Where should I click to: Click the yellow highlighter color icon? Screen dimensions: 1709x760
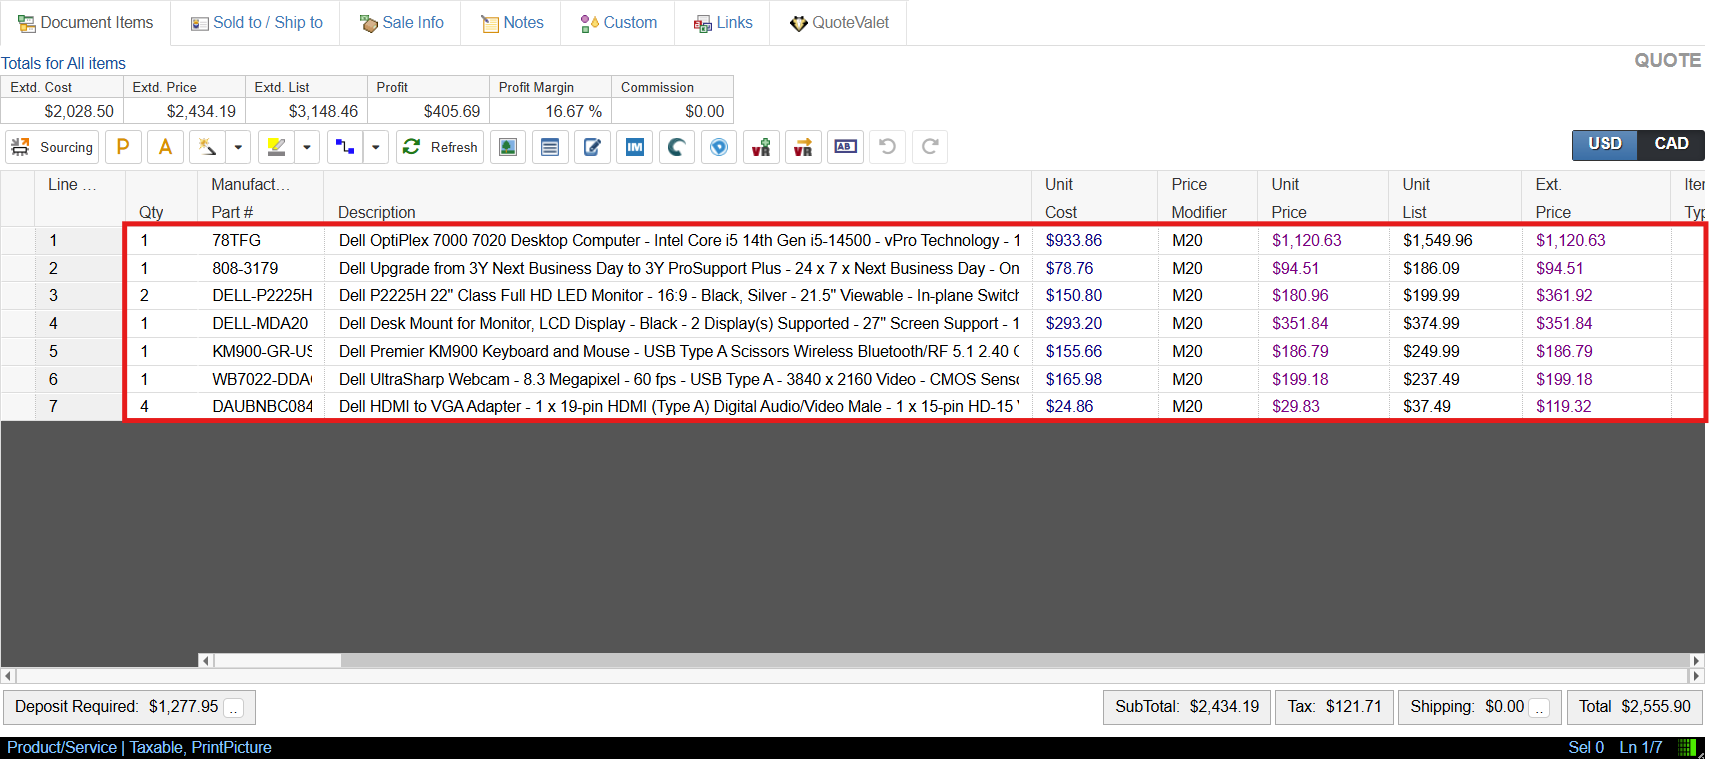(276, 147)
